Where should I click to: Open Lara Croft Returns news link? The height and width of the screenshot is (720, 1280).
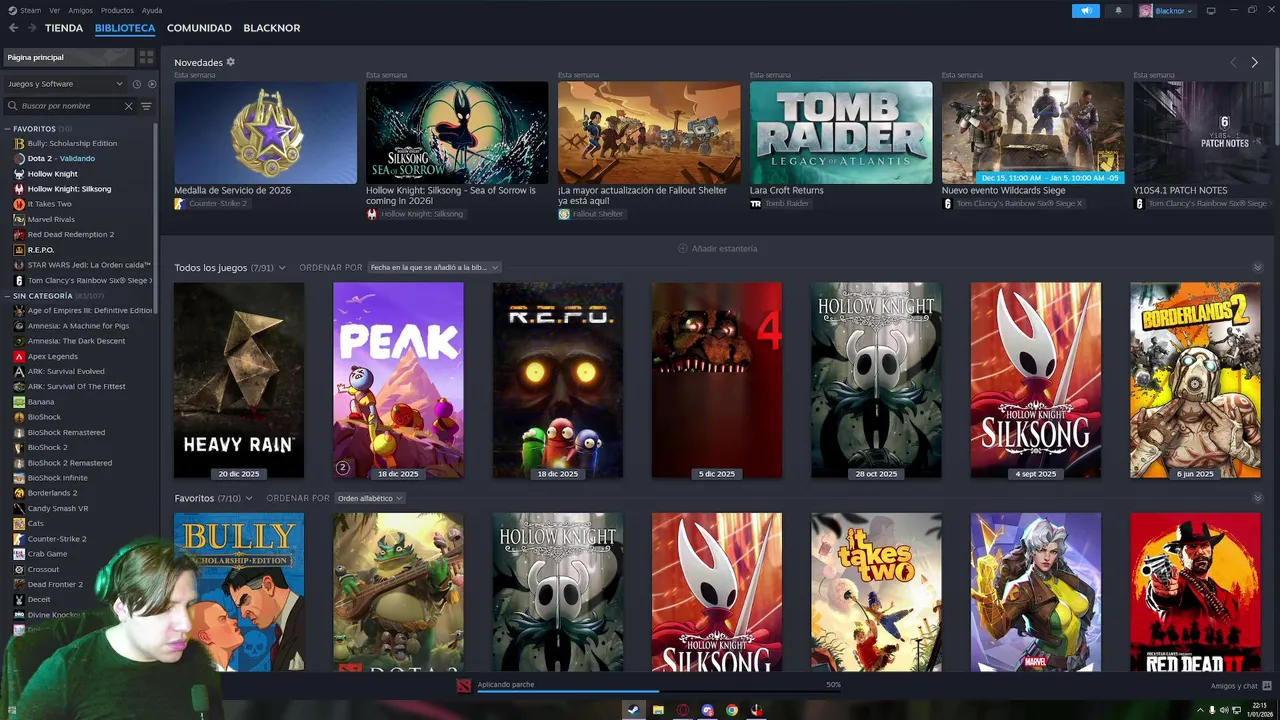coord(787,190)
